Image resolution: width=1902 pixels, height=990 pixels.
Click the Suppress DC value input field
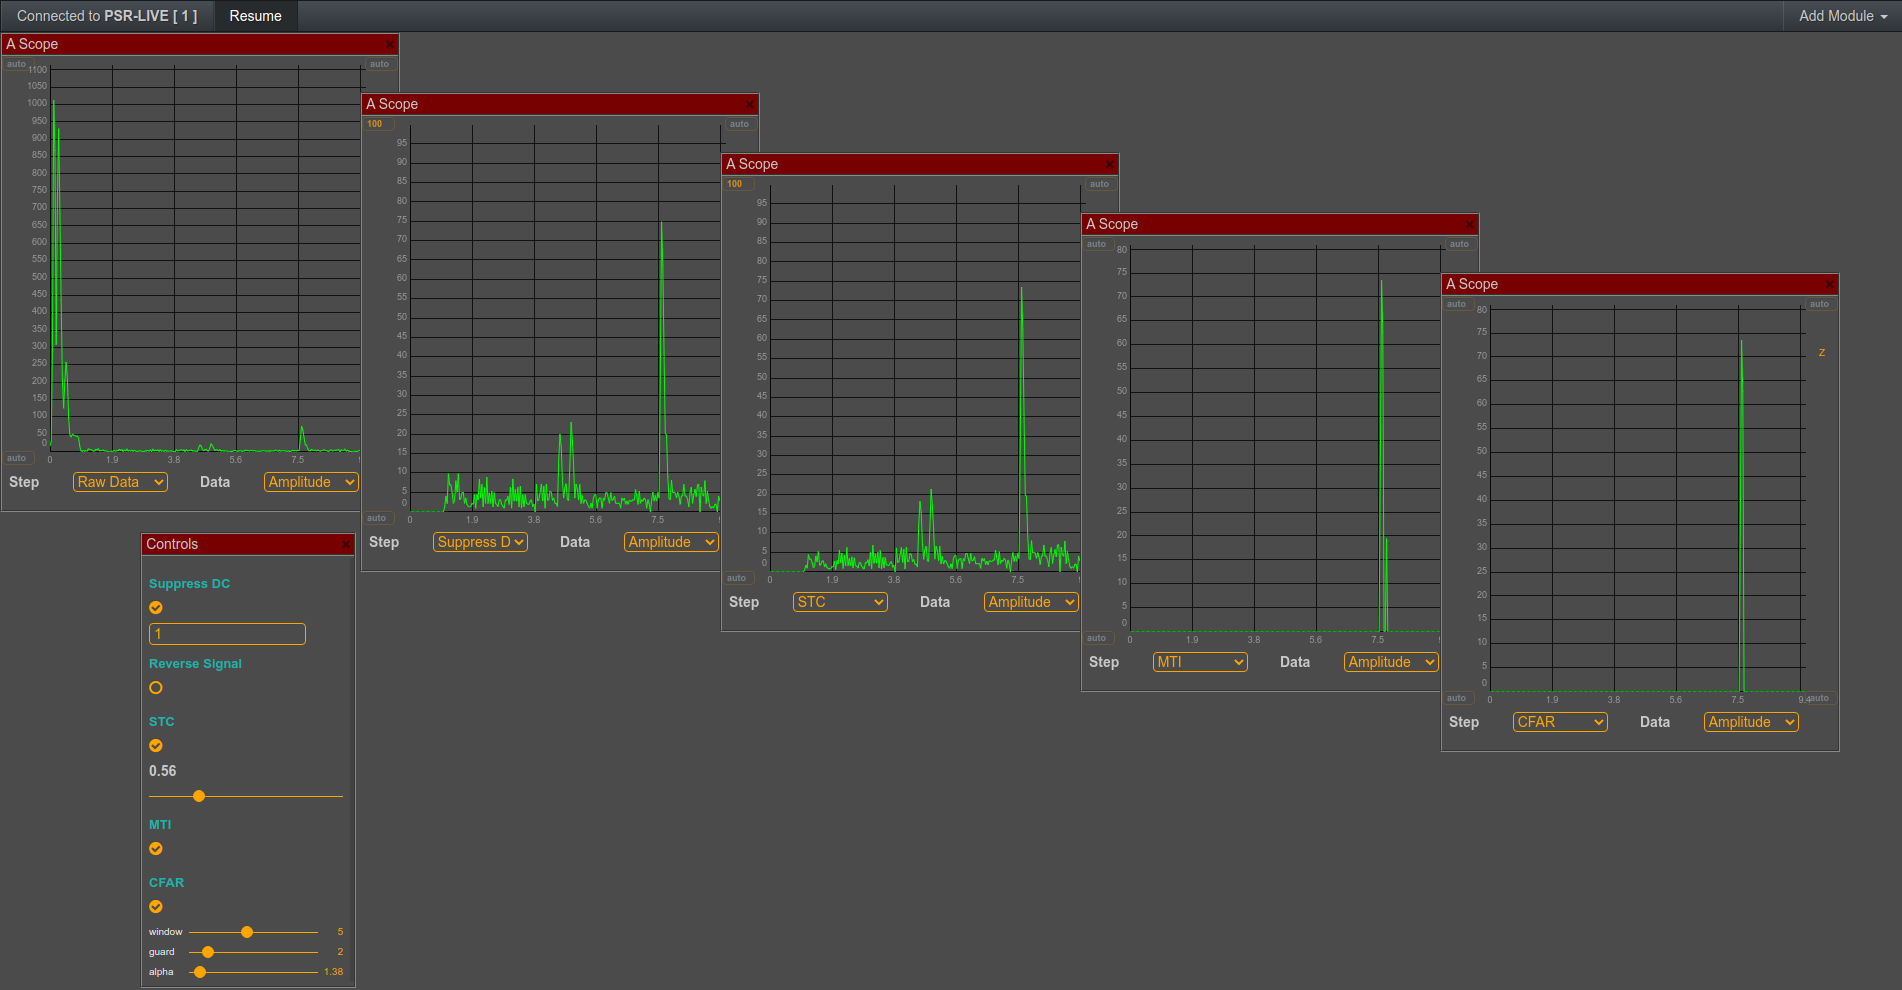227,634
